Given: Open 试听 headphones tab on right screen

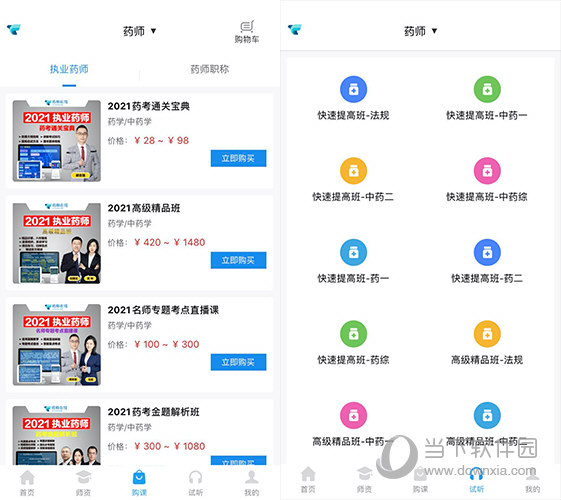Looking at the screenshot, I should (x=477, y=480).
